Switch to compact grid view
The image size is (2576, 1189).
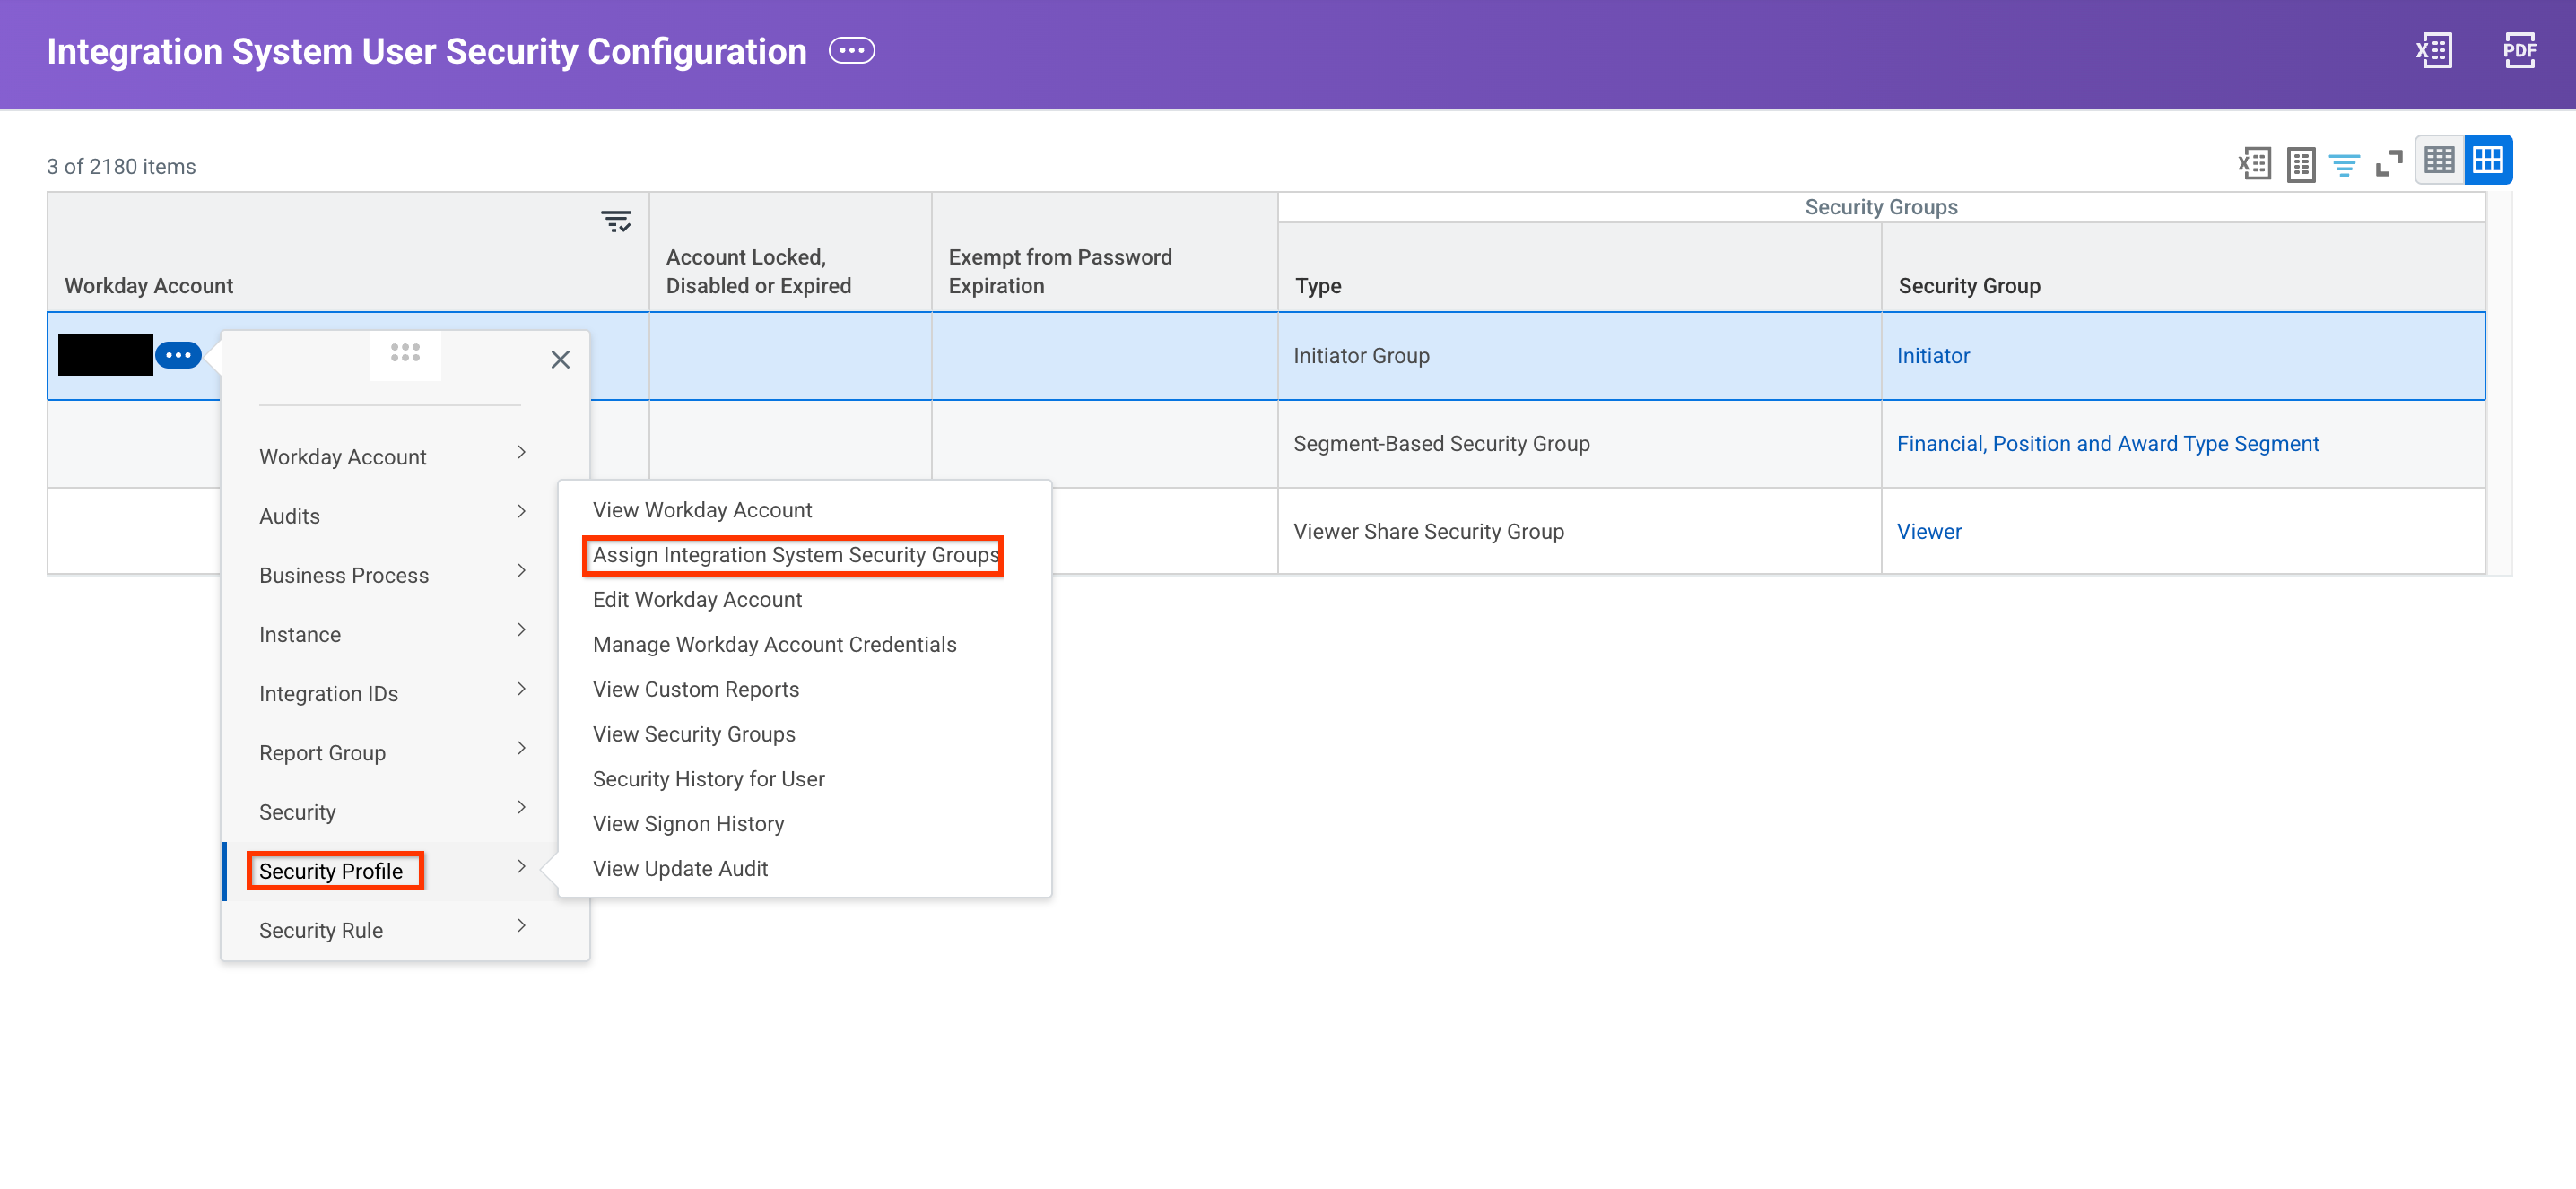tap(2439, 160)
